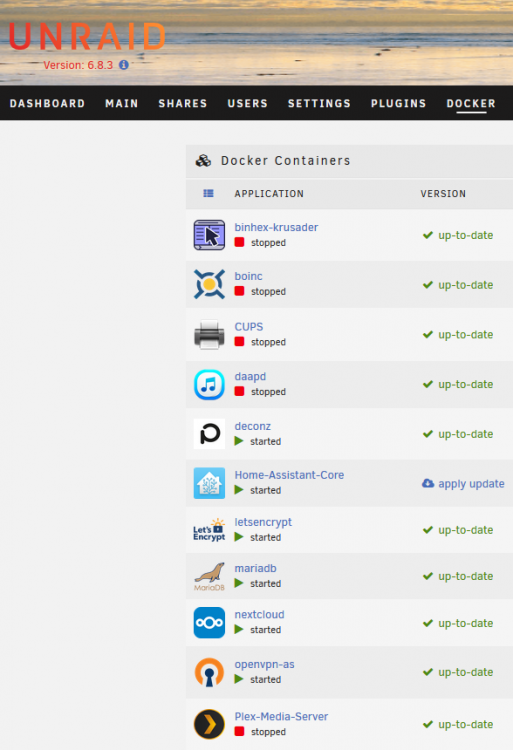Click the Docker Containers cubes icon
This screenshot has height=750, width=513.
point(204,161)
